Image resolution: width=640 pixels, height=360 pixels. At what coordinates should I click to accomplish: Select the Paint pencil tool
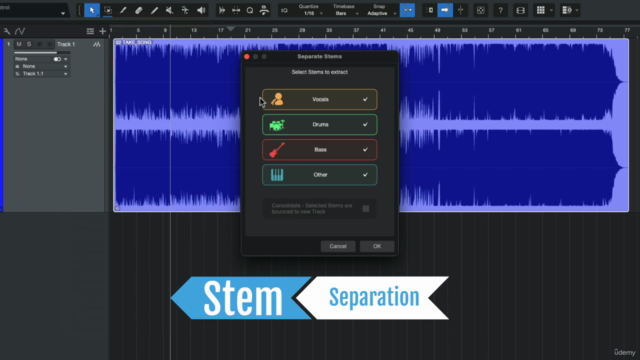[154, 10]
